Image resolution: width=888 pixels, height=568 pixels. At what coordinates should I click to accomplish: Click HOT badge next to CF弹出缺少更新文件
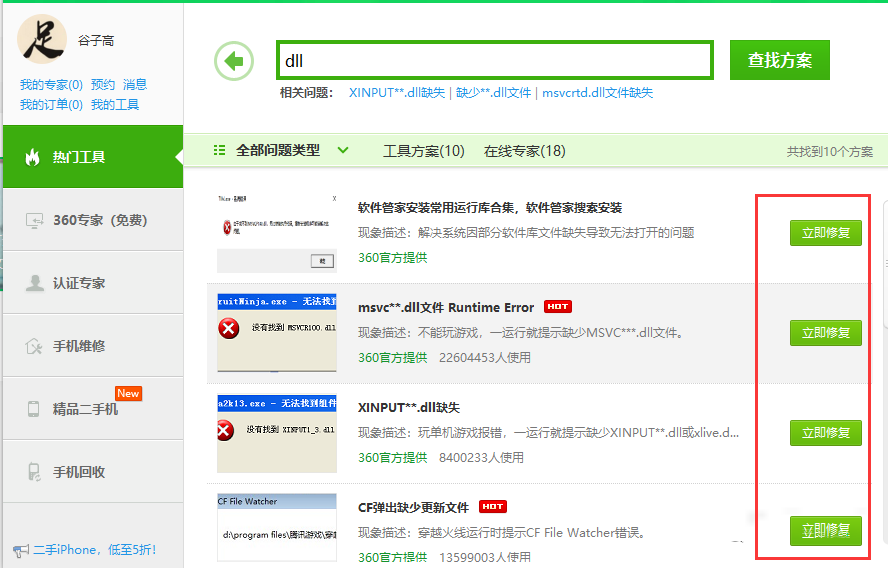click(x=493, y=506)
